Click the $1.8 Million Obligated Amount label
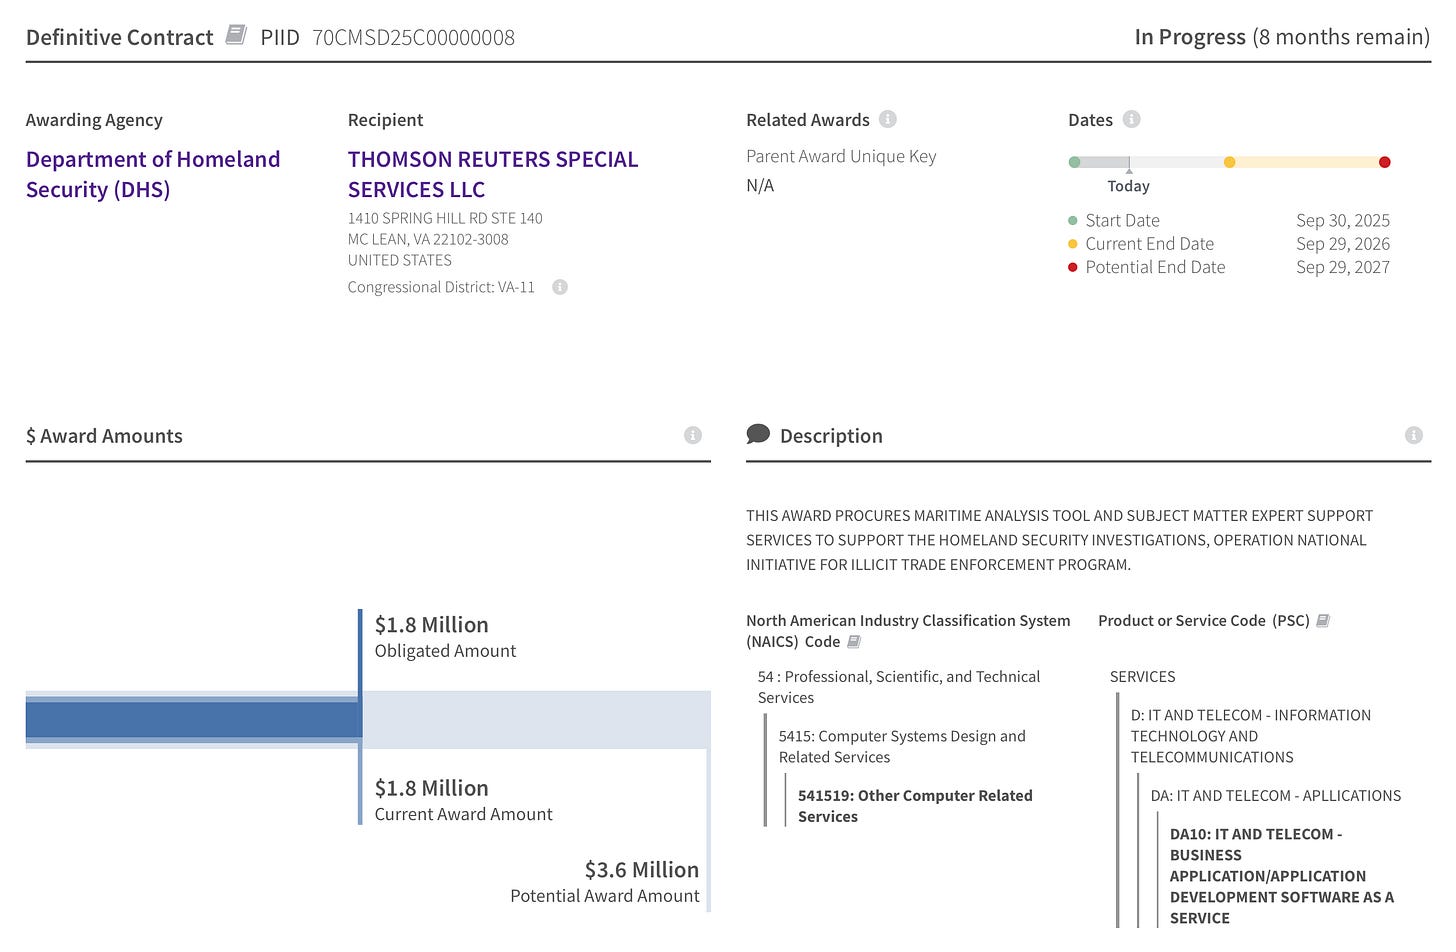1456x952 pixels. (x=445, y=637)
